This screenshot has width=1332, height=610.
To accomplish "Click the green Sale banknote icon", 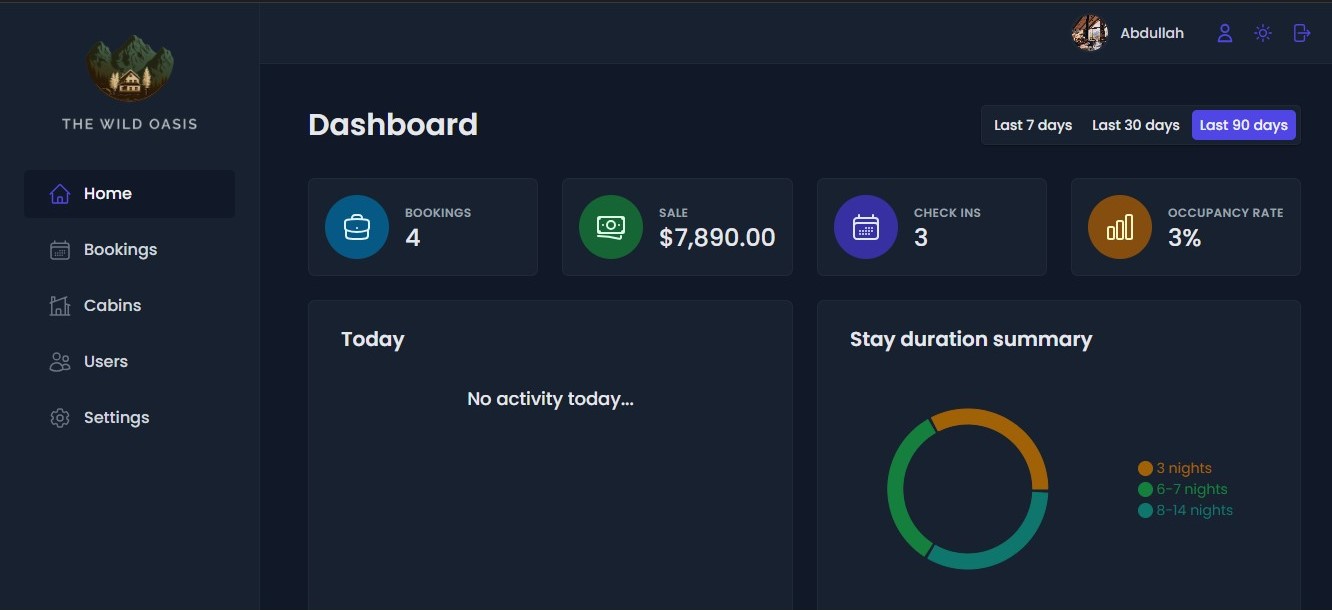I will point(610,227).
